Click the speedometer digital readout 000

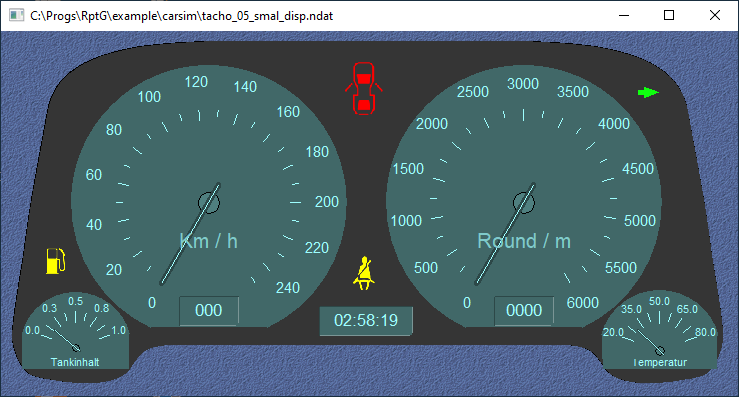tap(209, 310)
